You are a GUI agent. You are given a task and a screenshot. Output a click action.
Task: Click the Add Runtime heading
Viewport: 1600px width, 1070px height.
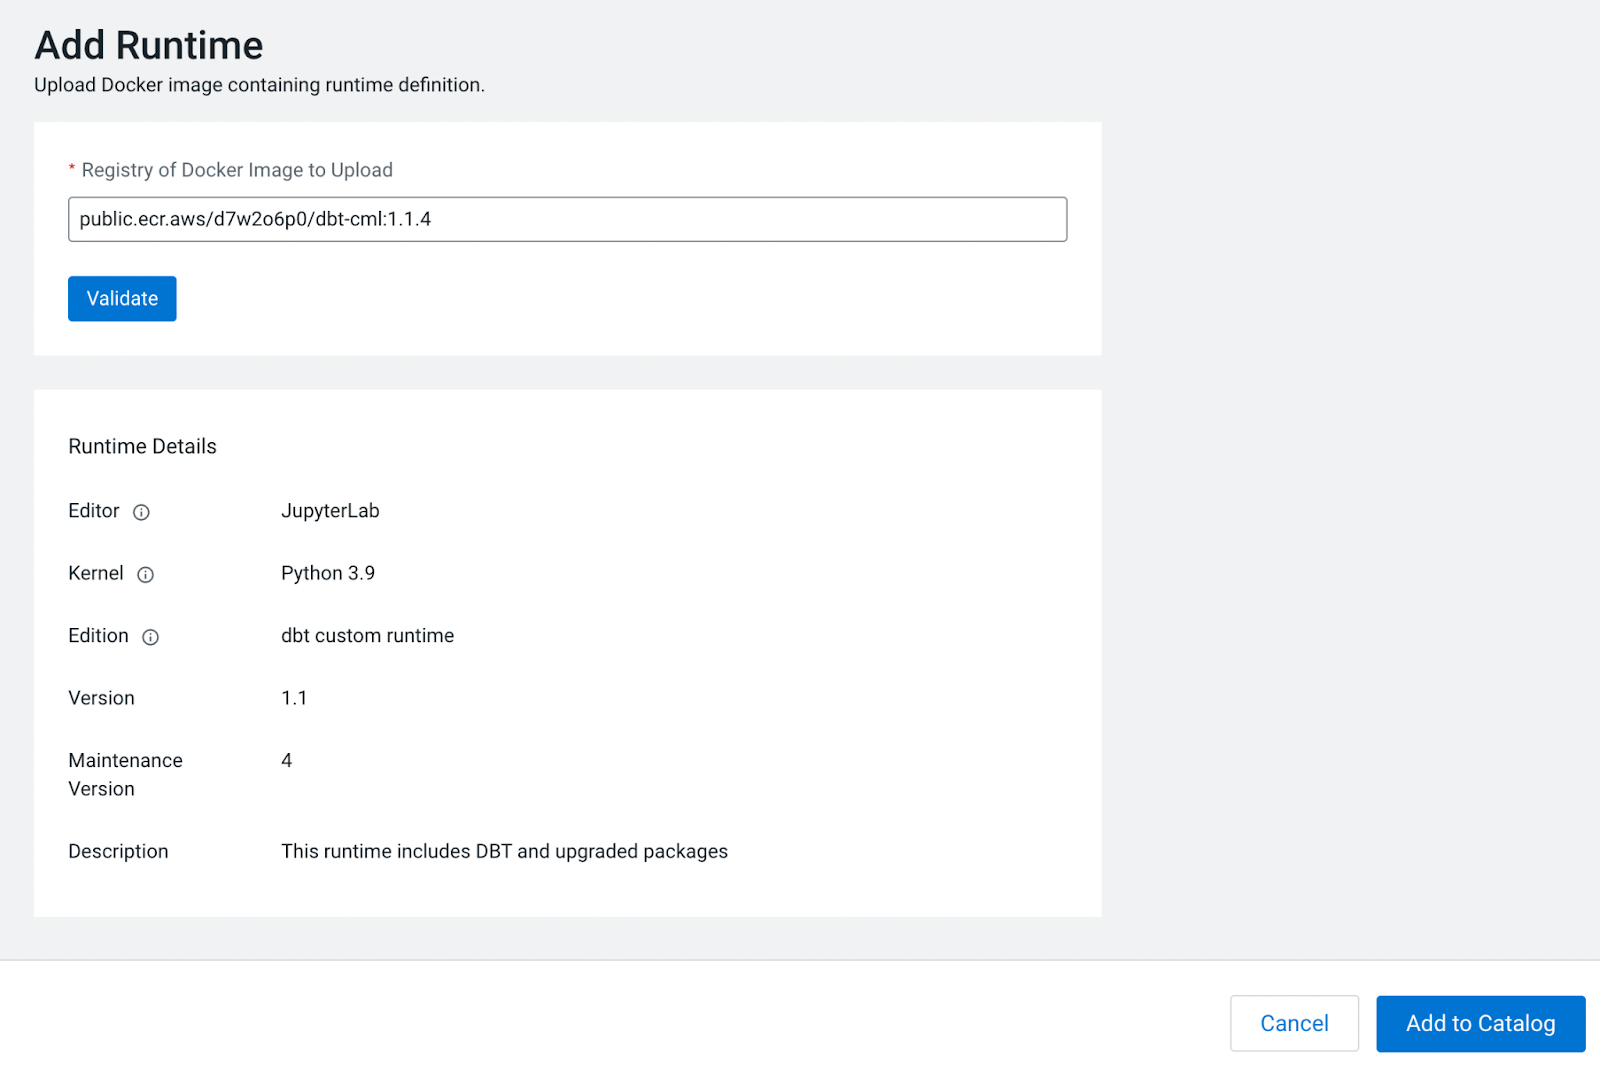click(x=149, y=44)
